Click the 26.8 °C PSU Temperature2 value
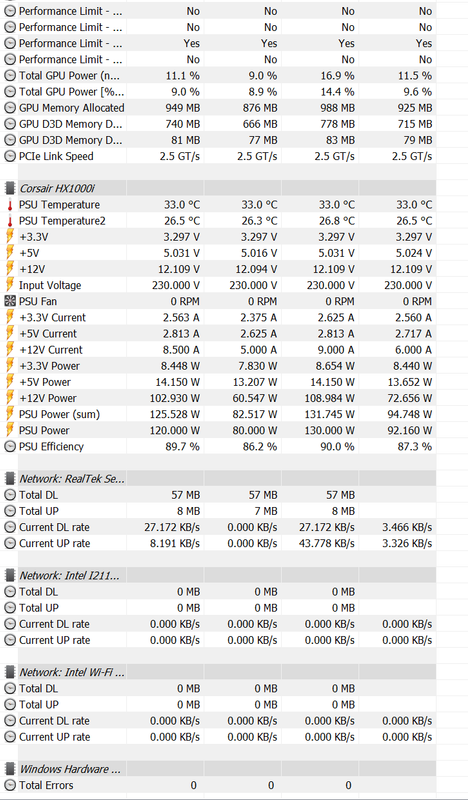 click(336, 221)
